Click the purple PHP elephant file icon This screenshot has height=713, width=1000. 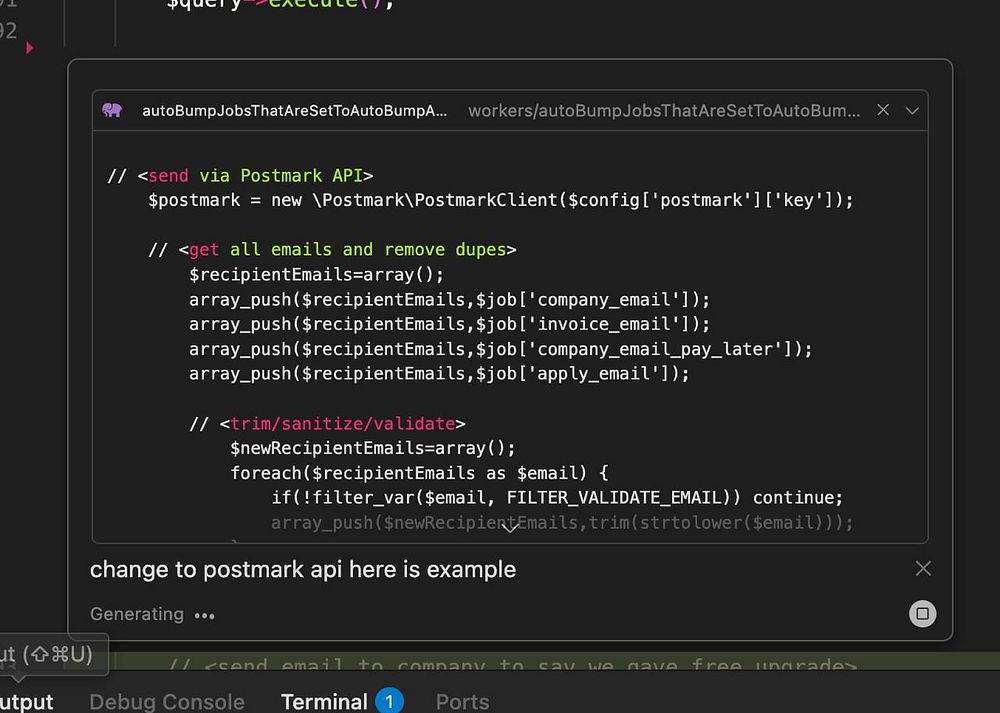tap(112, 110)
